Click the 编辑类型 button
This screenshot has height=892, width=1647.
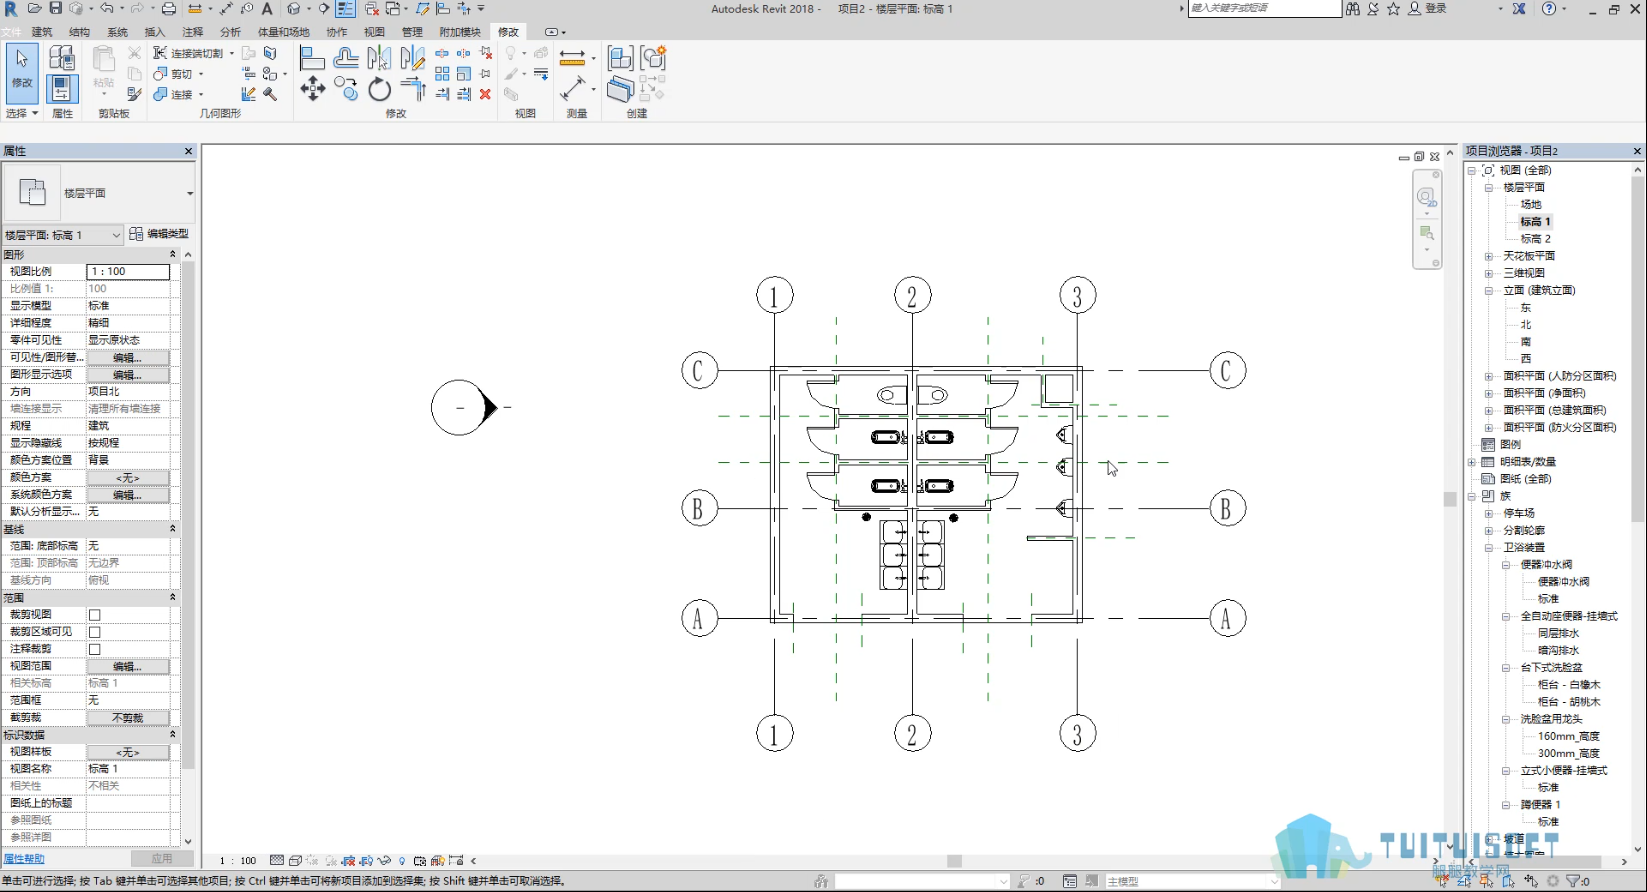[159, 234]
